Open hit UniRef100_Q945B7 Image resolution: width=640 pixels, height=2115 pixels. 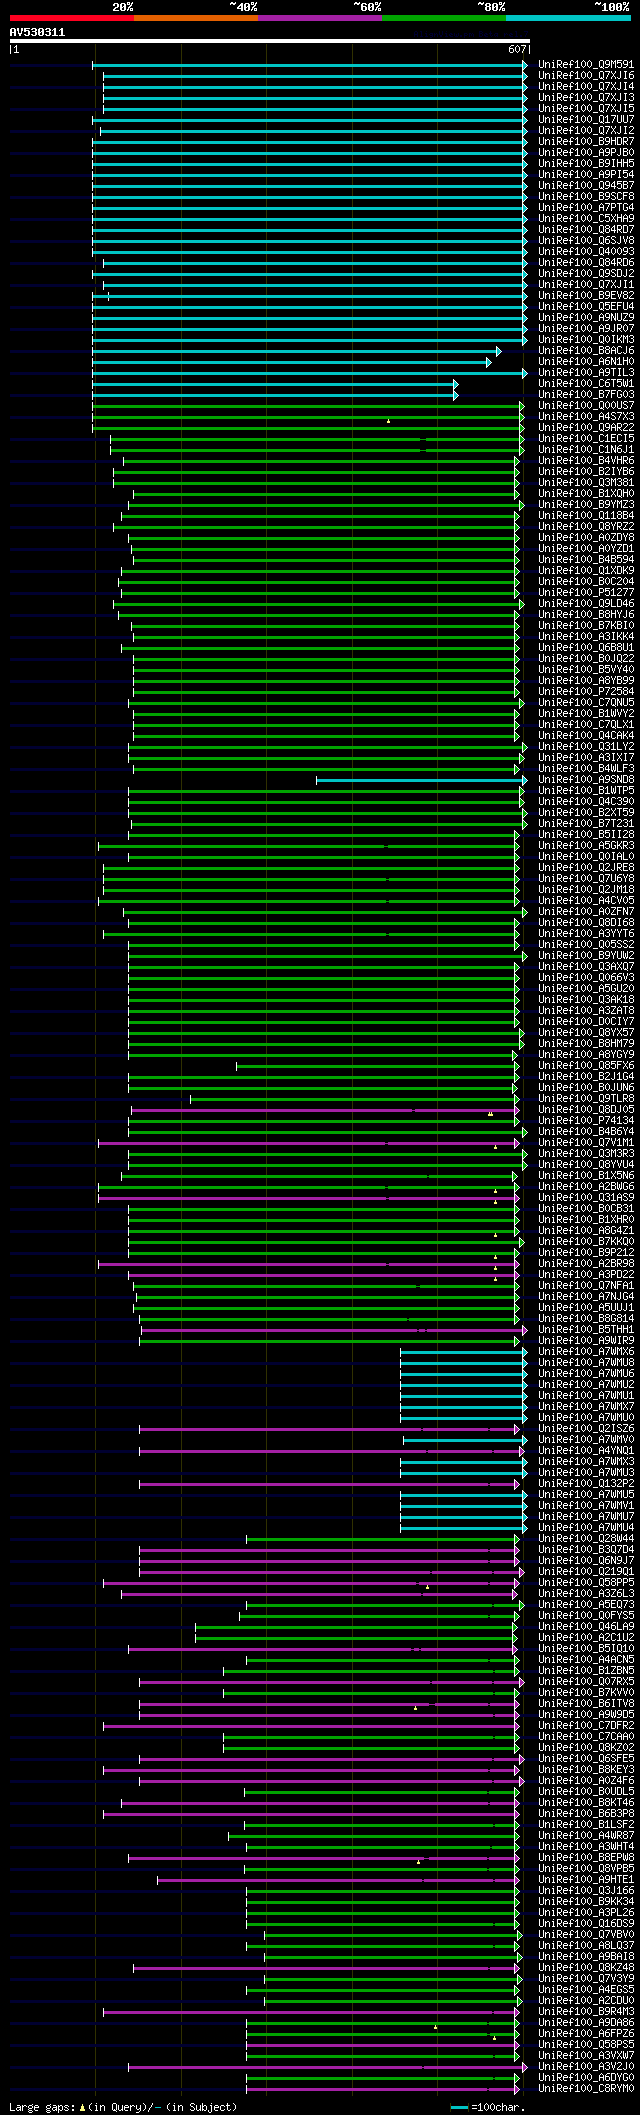[586, 185]
